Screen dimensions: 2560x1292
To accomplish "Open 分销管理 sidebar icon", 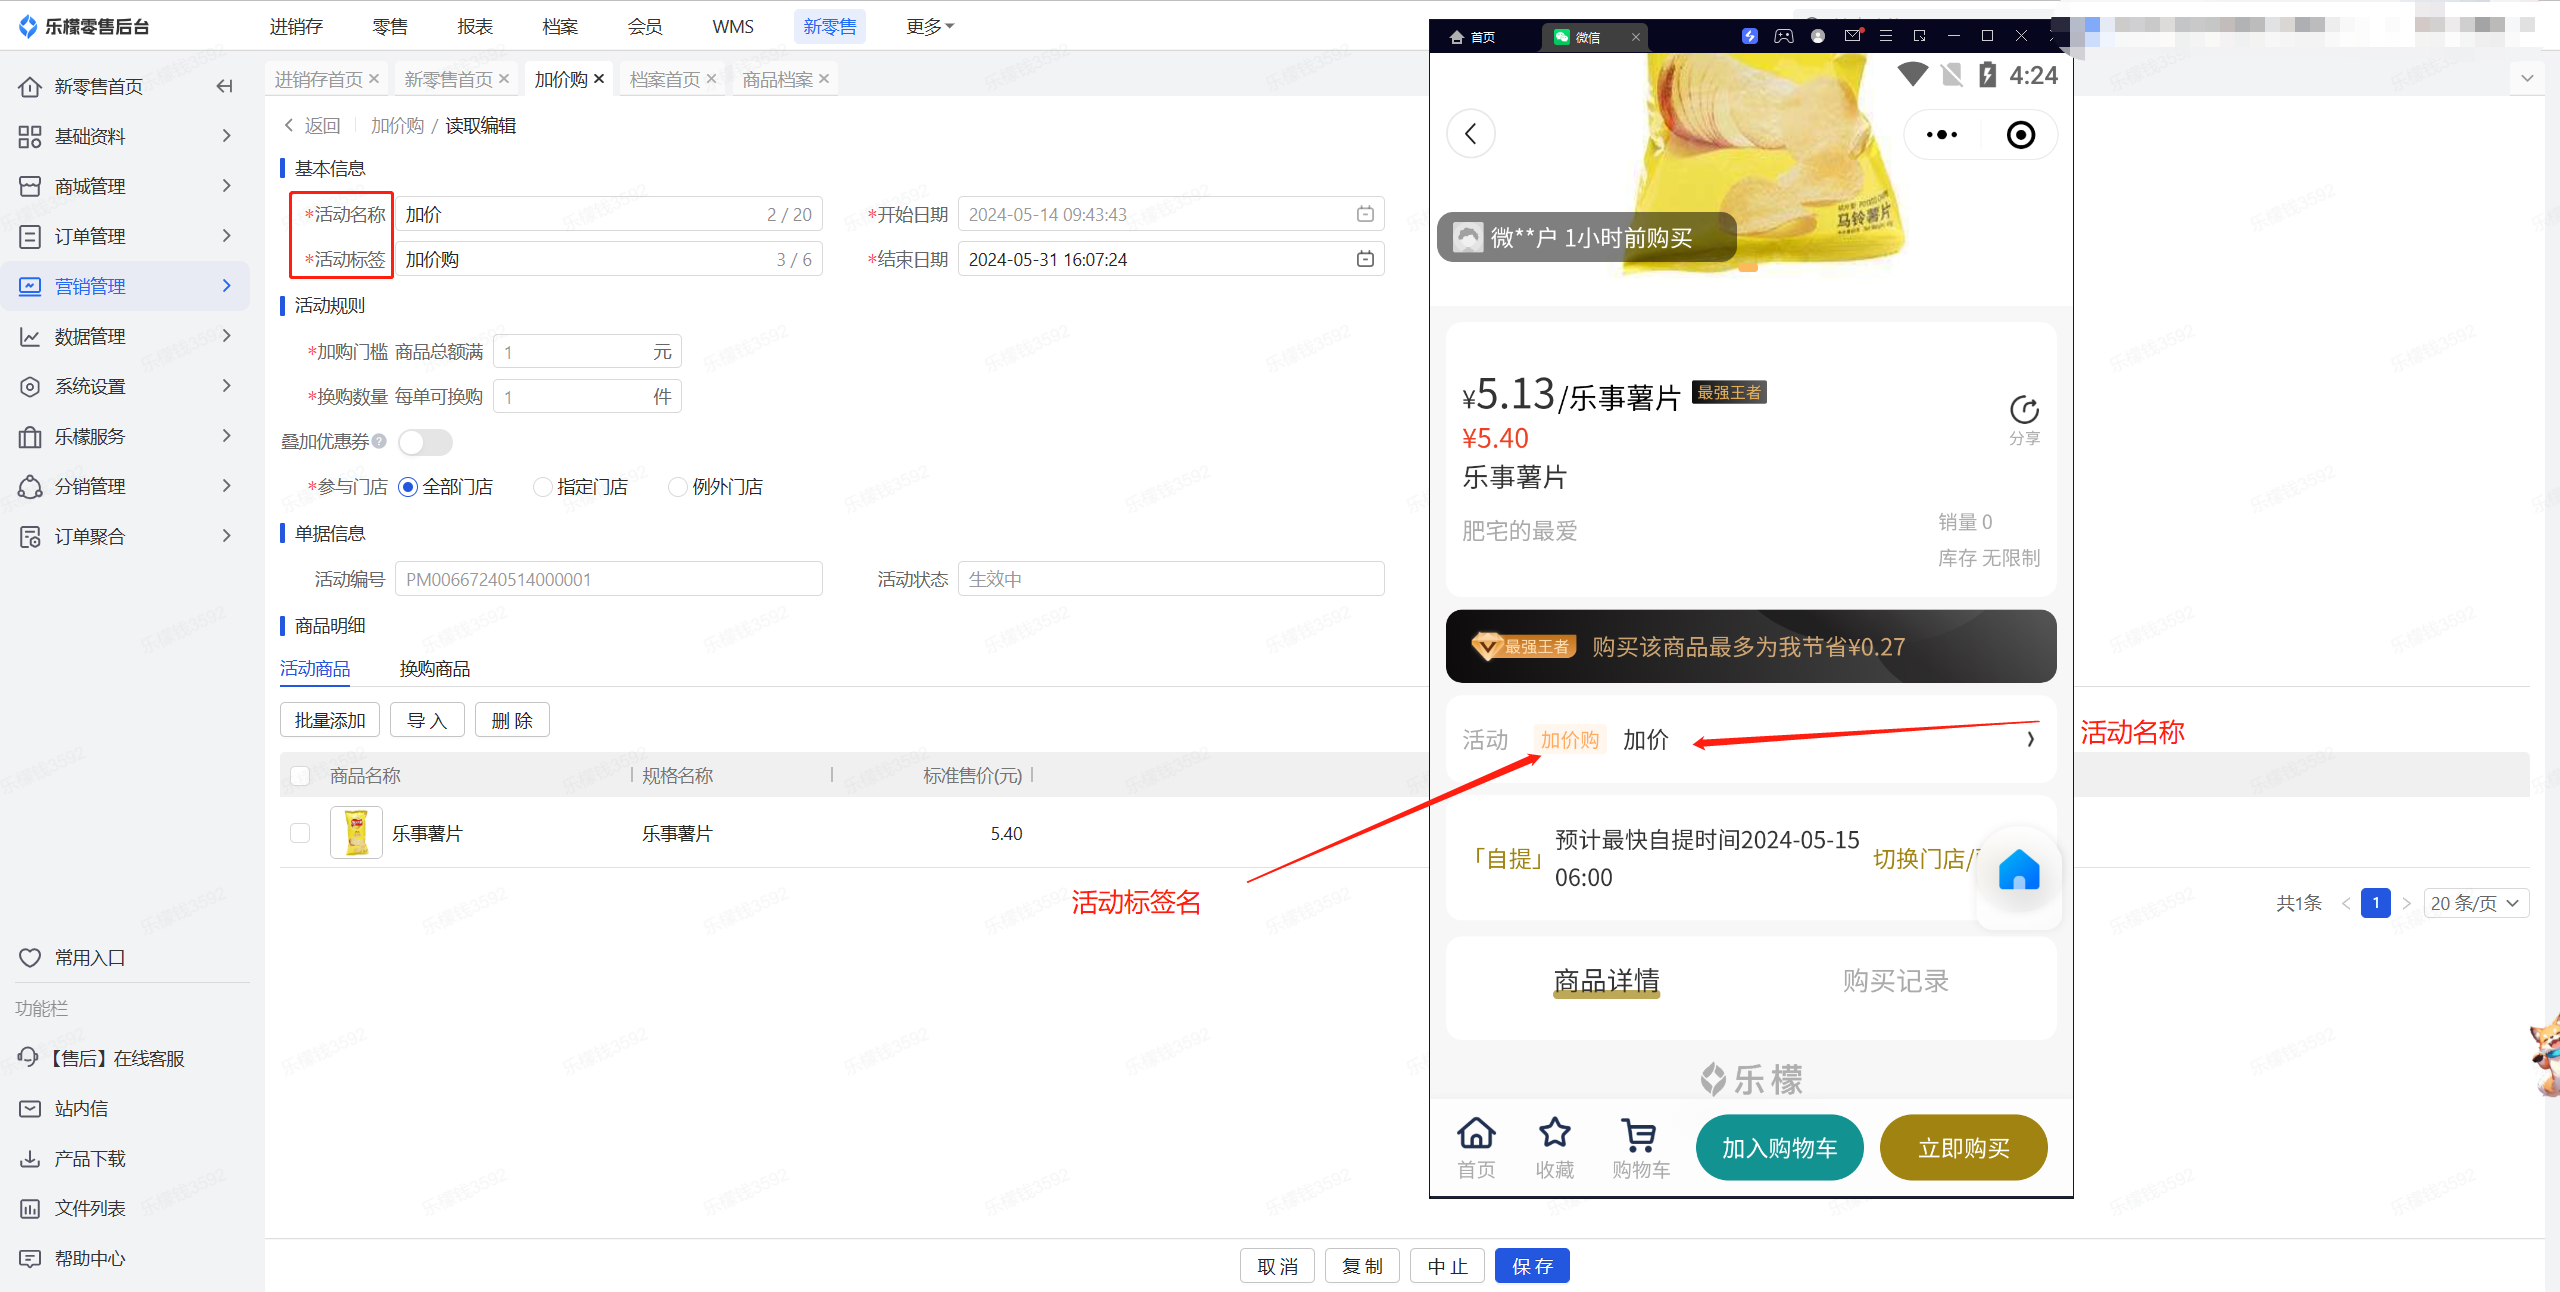I will pos(30,487).
